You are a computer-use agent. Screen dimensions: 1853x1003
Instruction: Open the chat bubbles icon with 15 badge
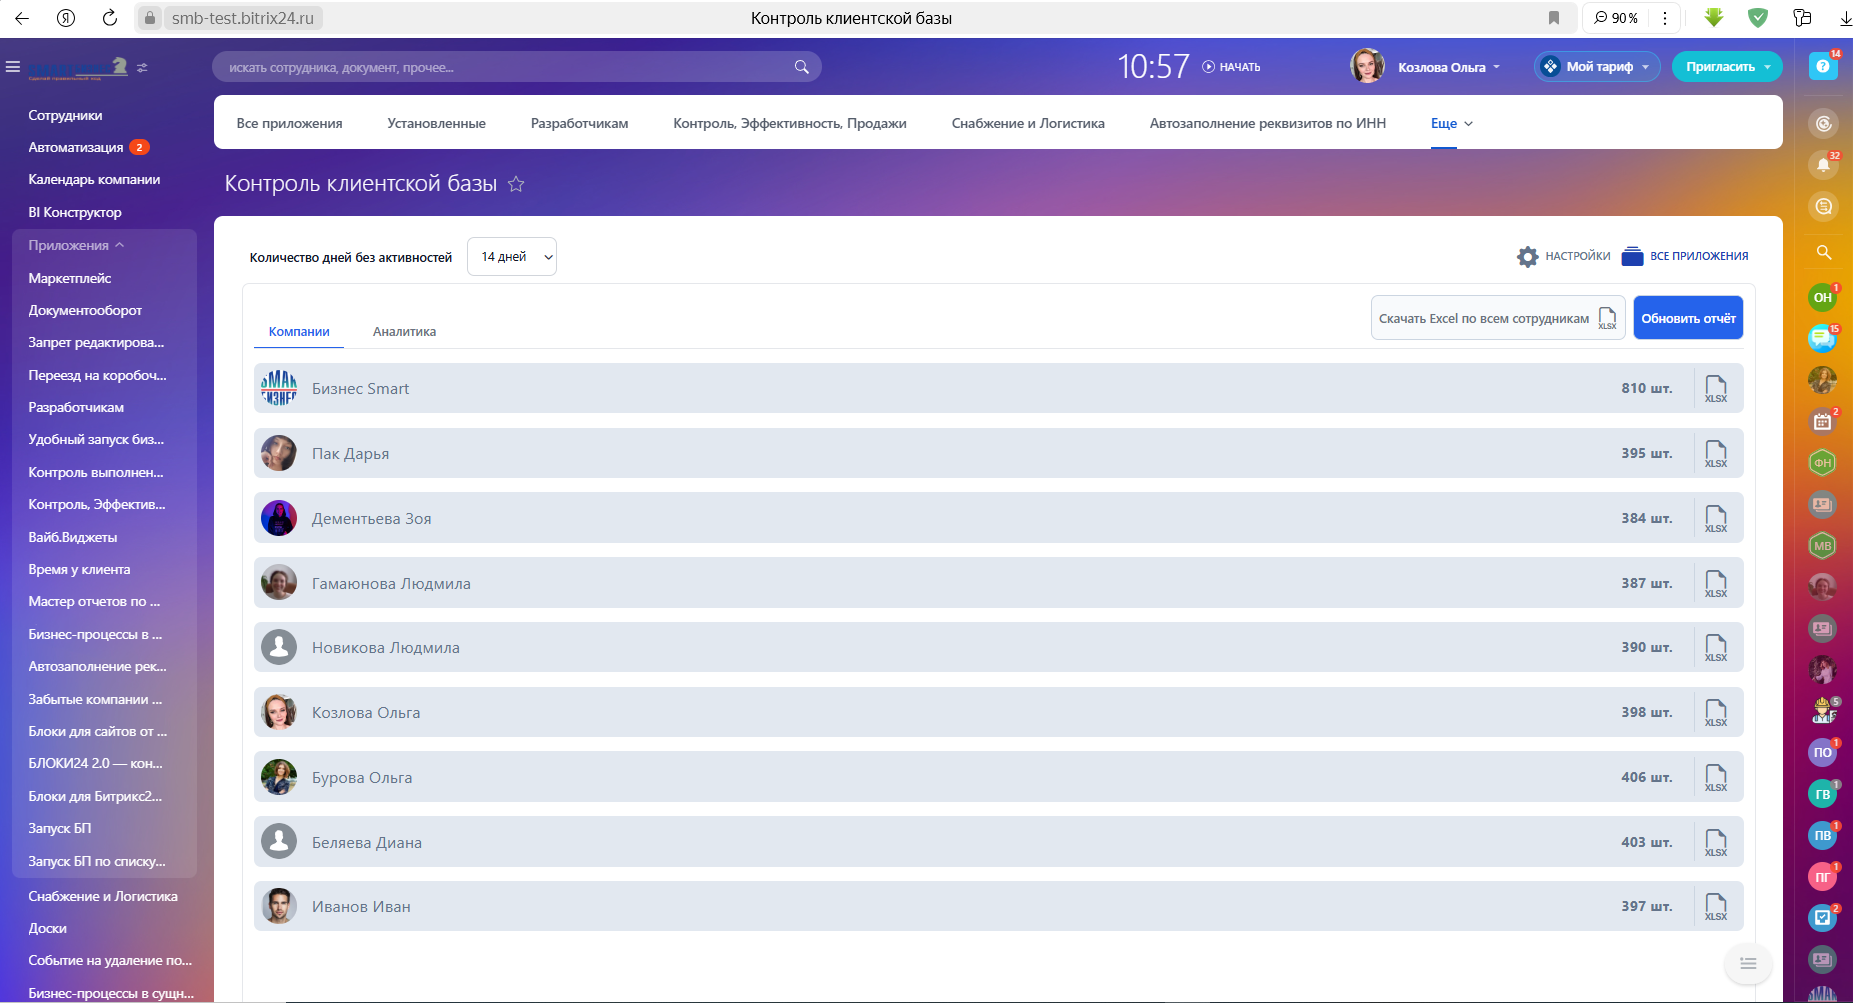click(1822, 339)
